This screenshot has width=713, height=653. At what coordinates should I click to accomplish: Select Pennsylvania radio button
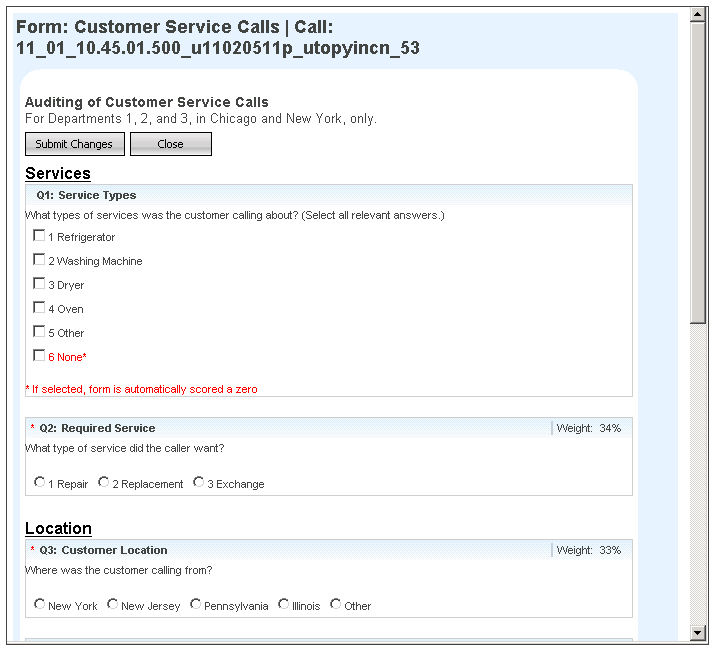pyautogui.click(x=196, y=605)
